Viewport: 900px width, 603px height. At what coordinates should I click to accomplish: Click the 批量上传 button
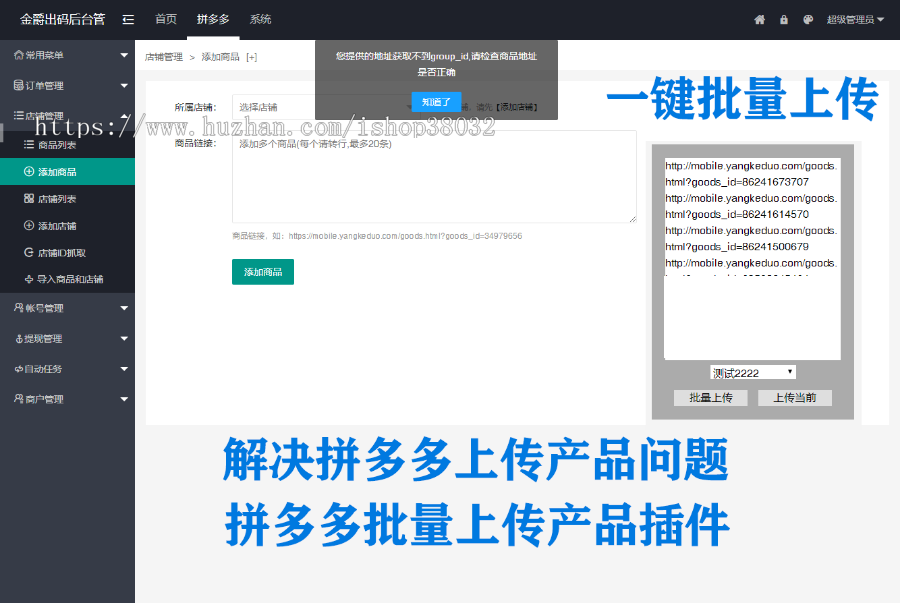tap(711, 398)
